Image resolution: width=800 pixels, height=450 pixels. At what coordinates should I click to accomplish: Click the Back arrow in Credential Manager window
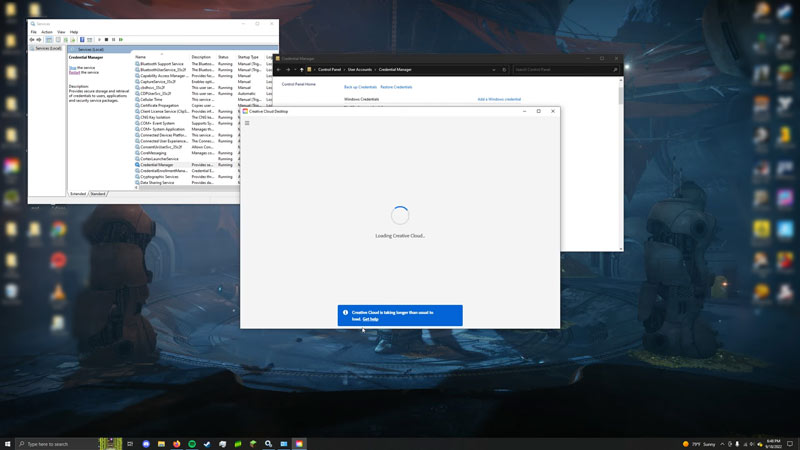tap(279, 70)
